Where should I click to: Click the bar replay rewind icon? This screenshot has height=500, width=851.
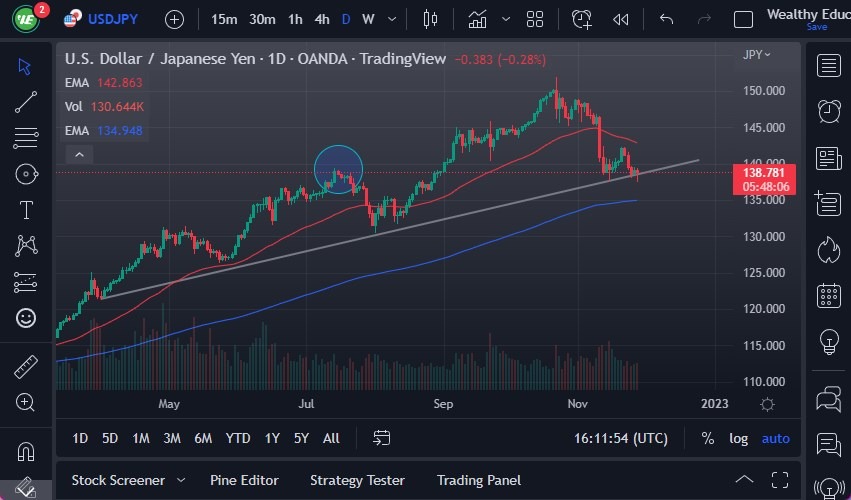click(x=621, y=19)
